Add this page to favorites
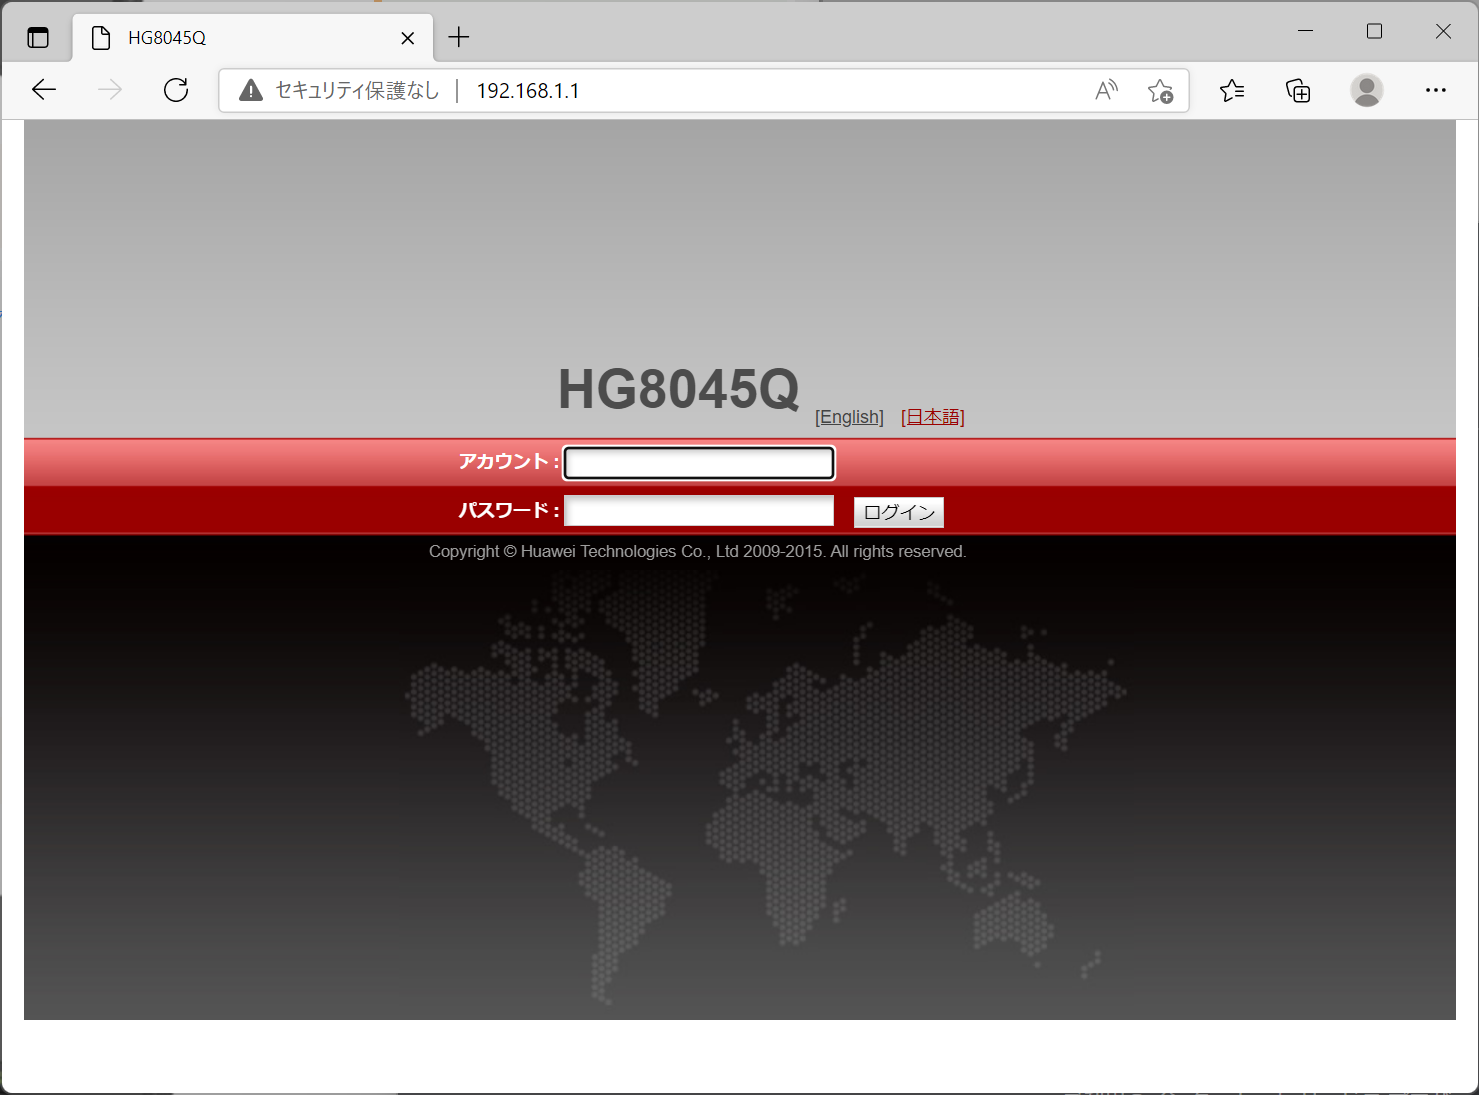Image resolution: width=1479 pixels, height=1095 pixels. tap(1160, 91)
